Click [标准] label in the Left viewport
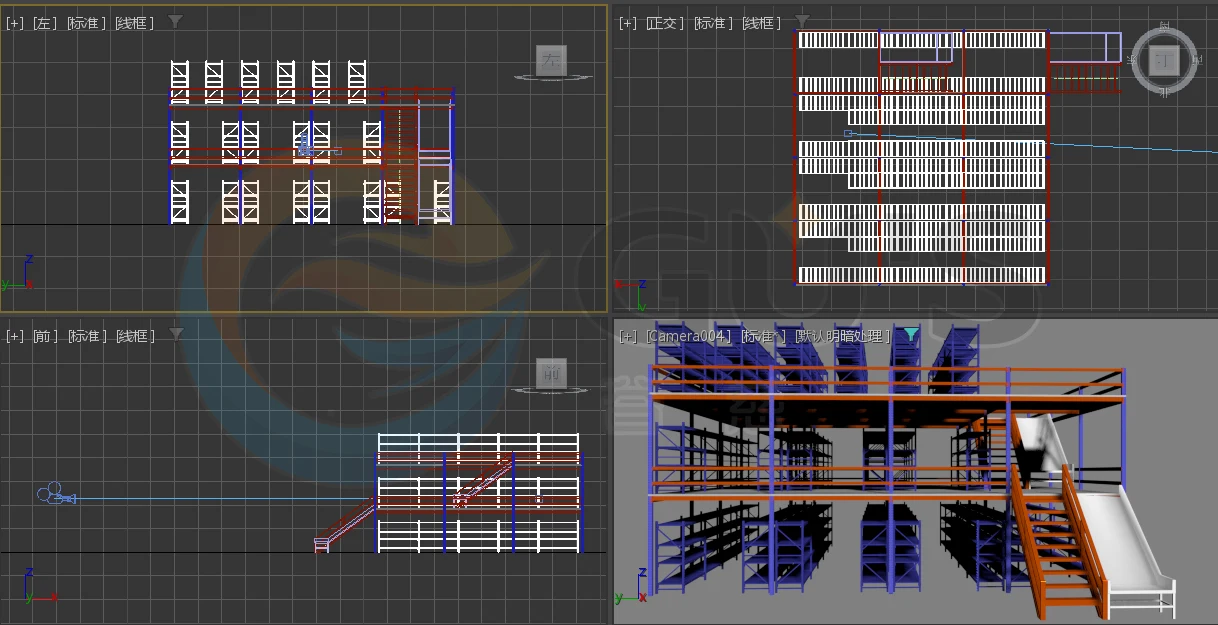 [x=87, y=23]
